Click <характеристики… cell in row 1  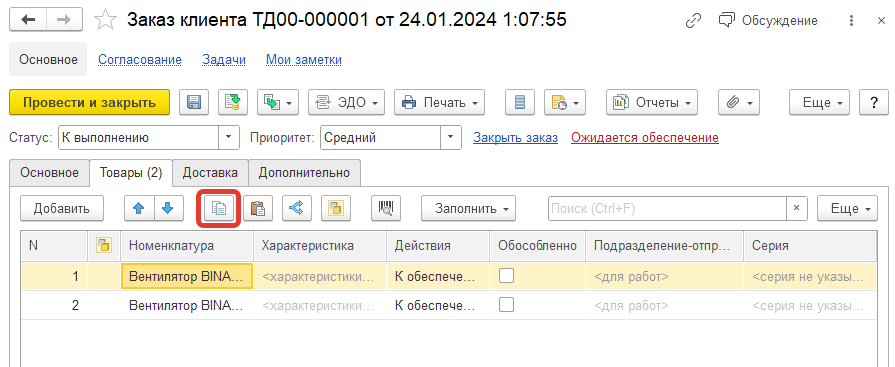coord(320,276)
